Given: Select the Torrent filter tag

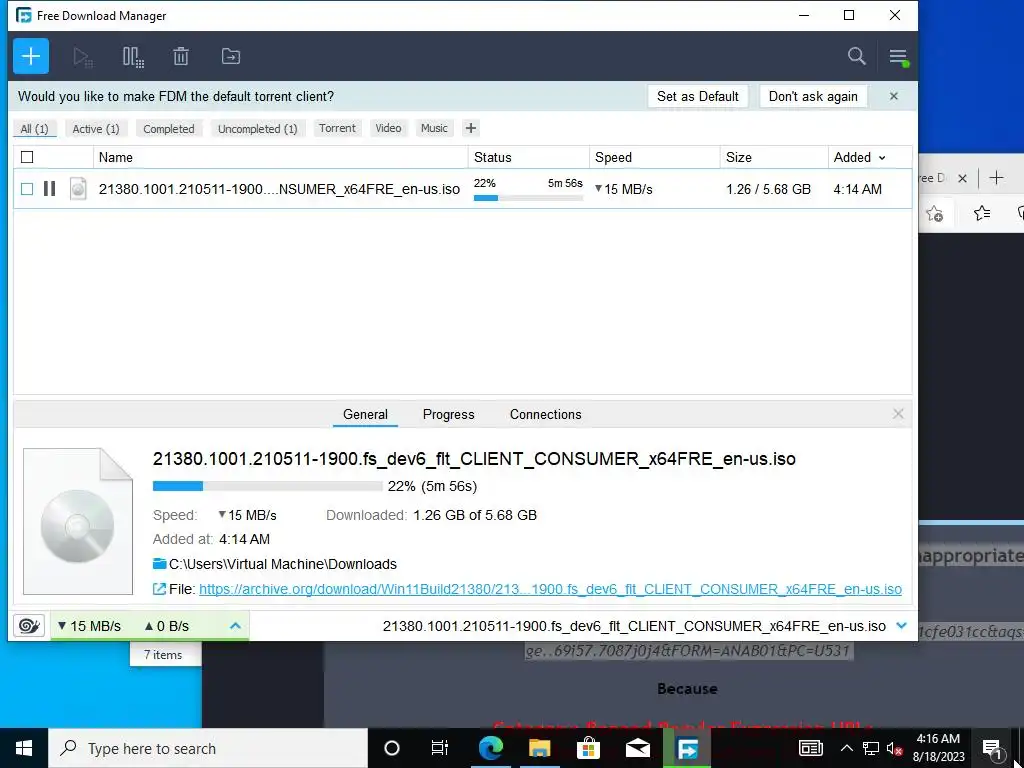Looking at the screenshot, I should [337, 128].
